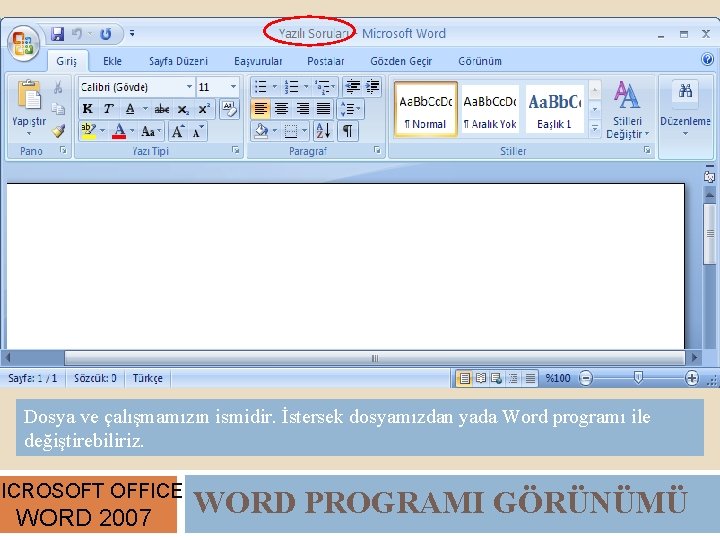The width and height of the screenshot is (720, 540).
Task: Open the Pano clipboard dialog launcher
Action: (x=63, y=150)
